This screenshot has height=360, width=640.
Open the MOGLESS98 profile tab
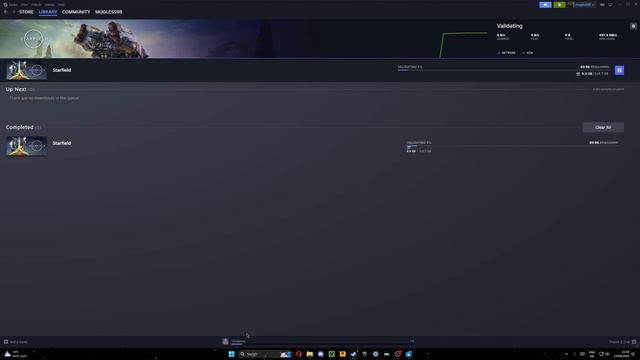tap(109, 12)
